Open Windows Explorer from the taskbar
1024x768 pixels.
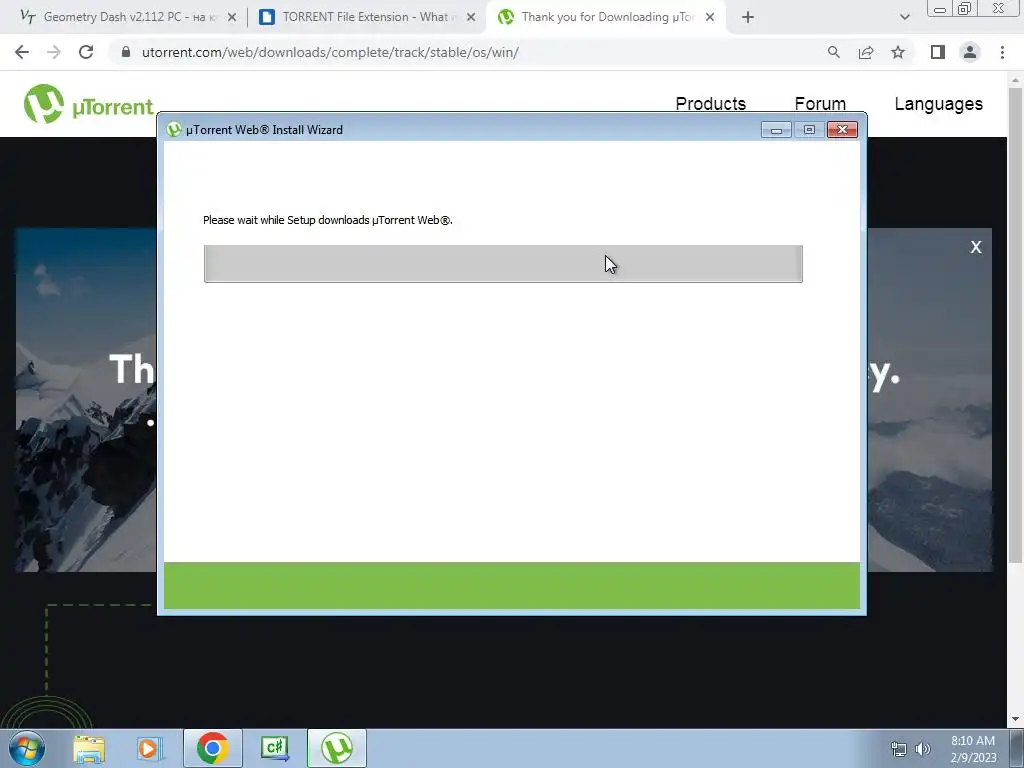[89, 748]
